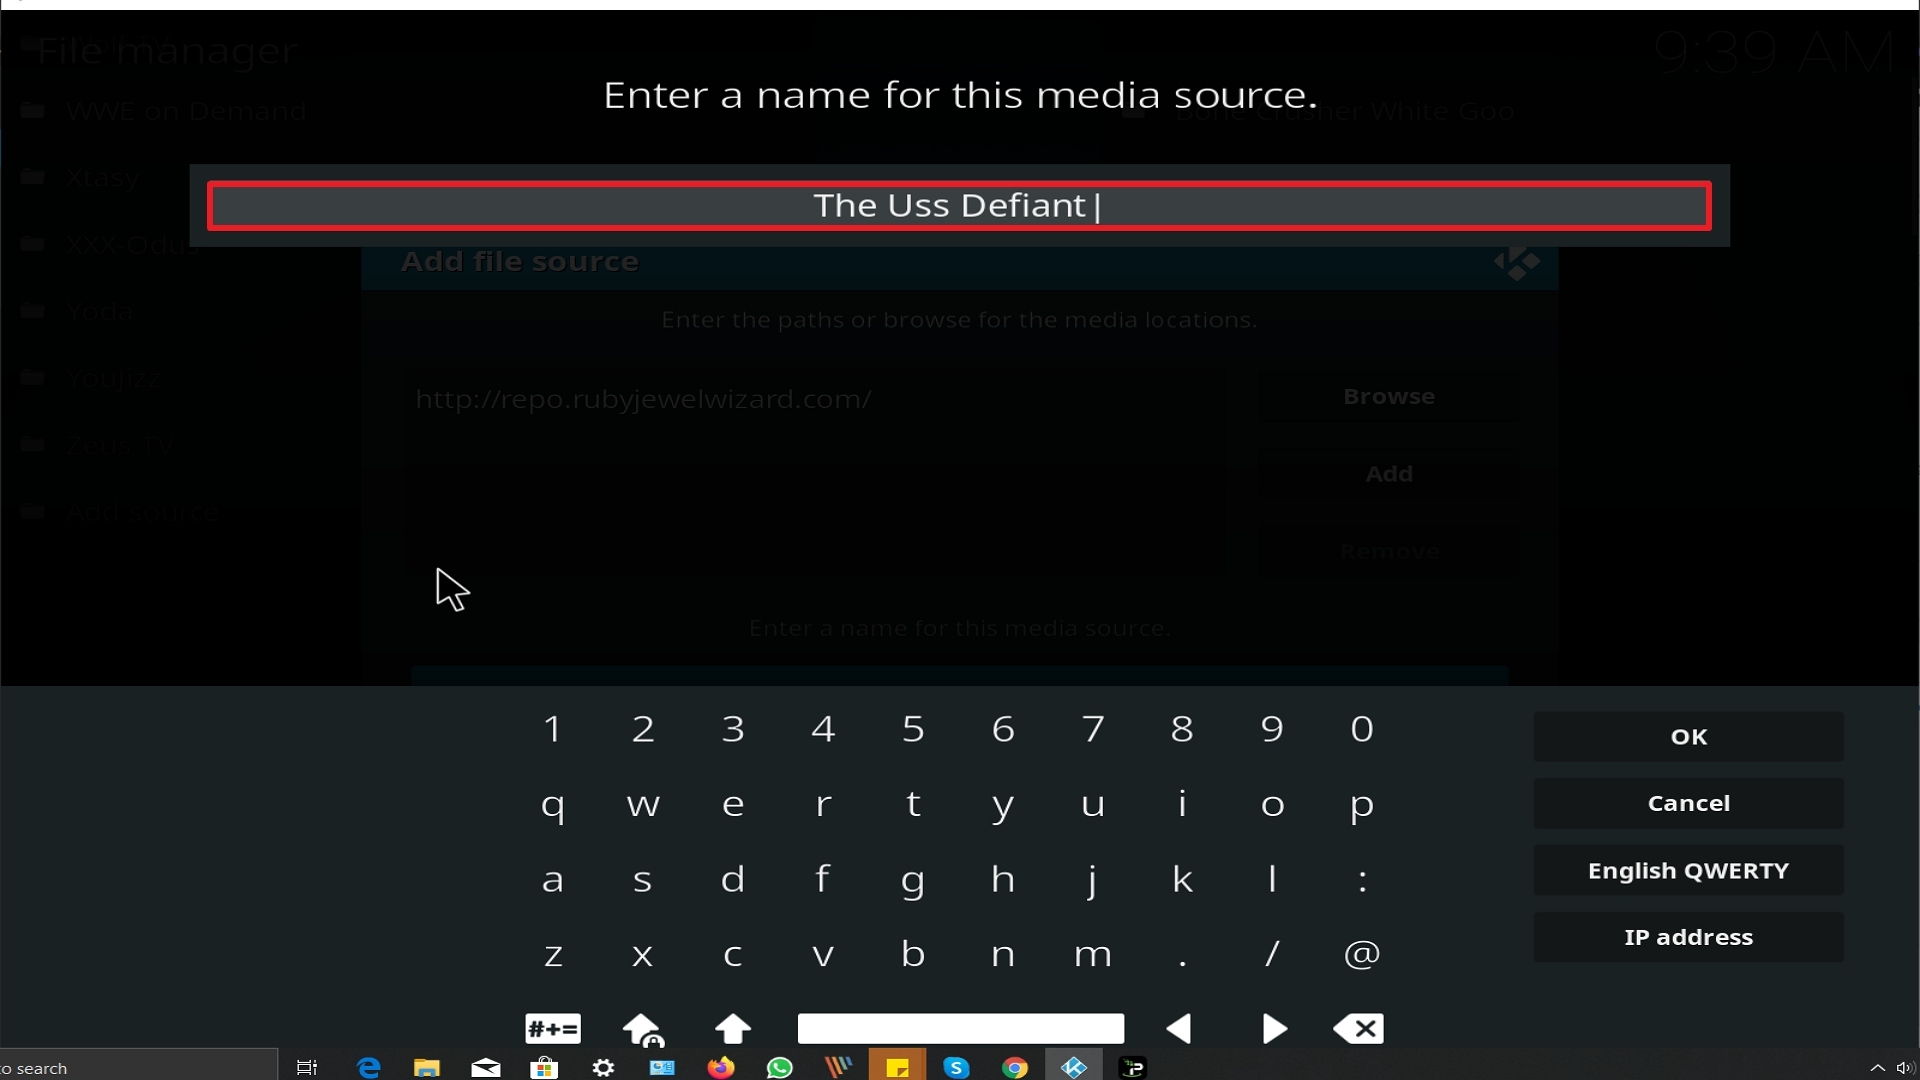Tap the number 5 key
1920x1080 pixels.
(913, 729)
